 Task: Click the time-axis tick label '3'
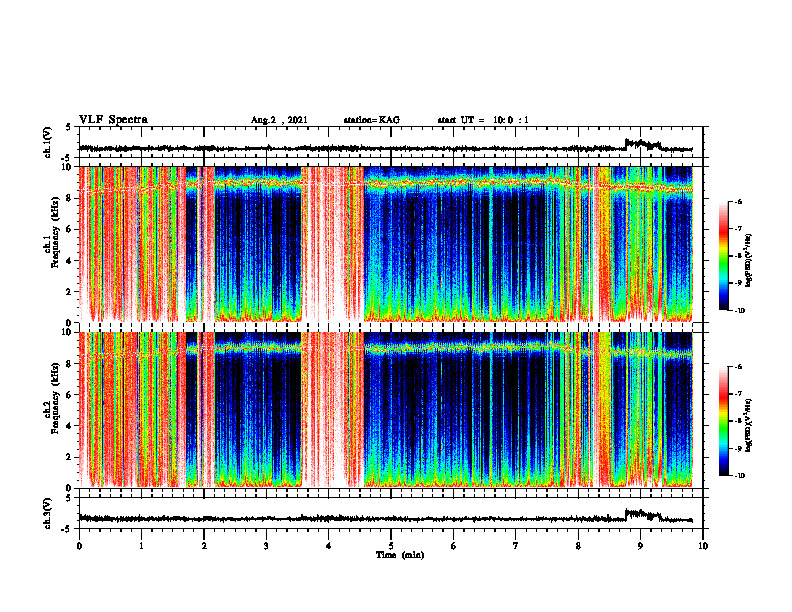266,546
